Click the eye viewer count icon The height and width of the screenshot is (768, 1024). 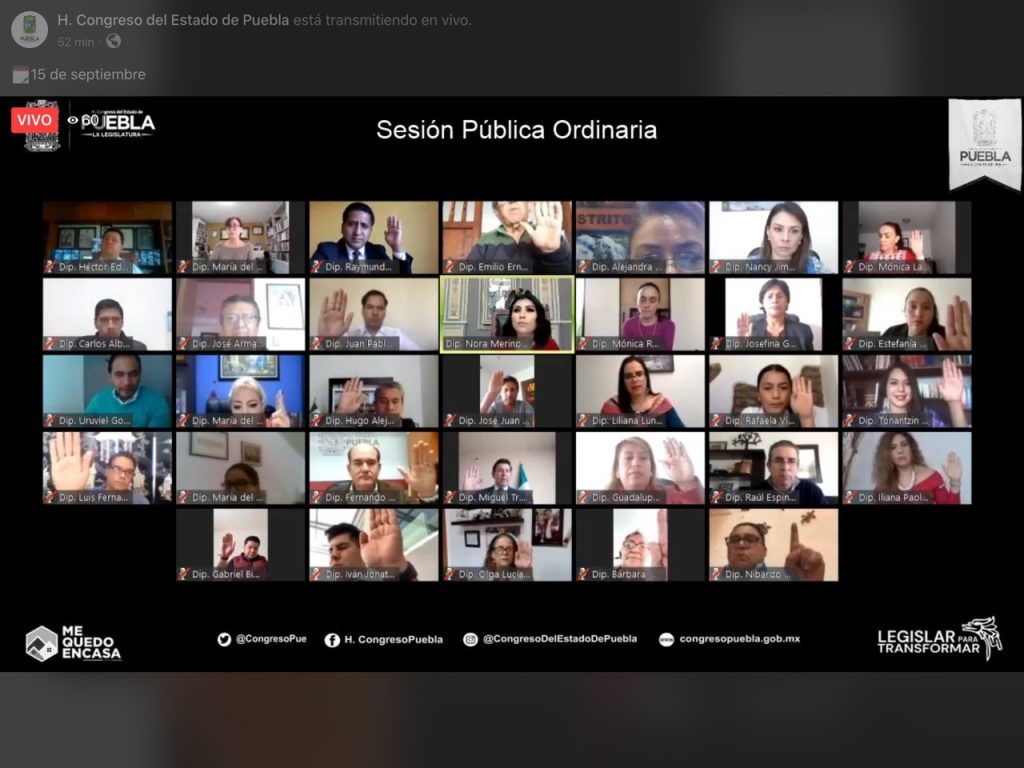75,120
